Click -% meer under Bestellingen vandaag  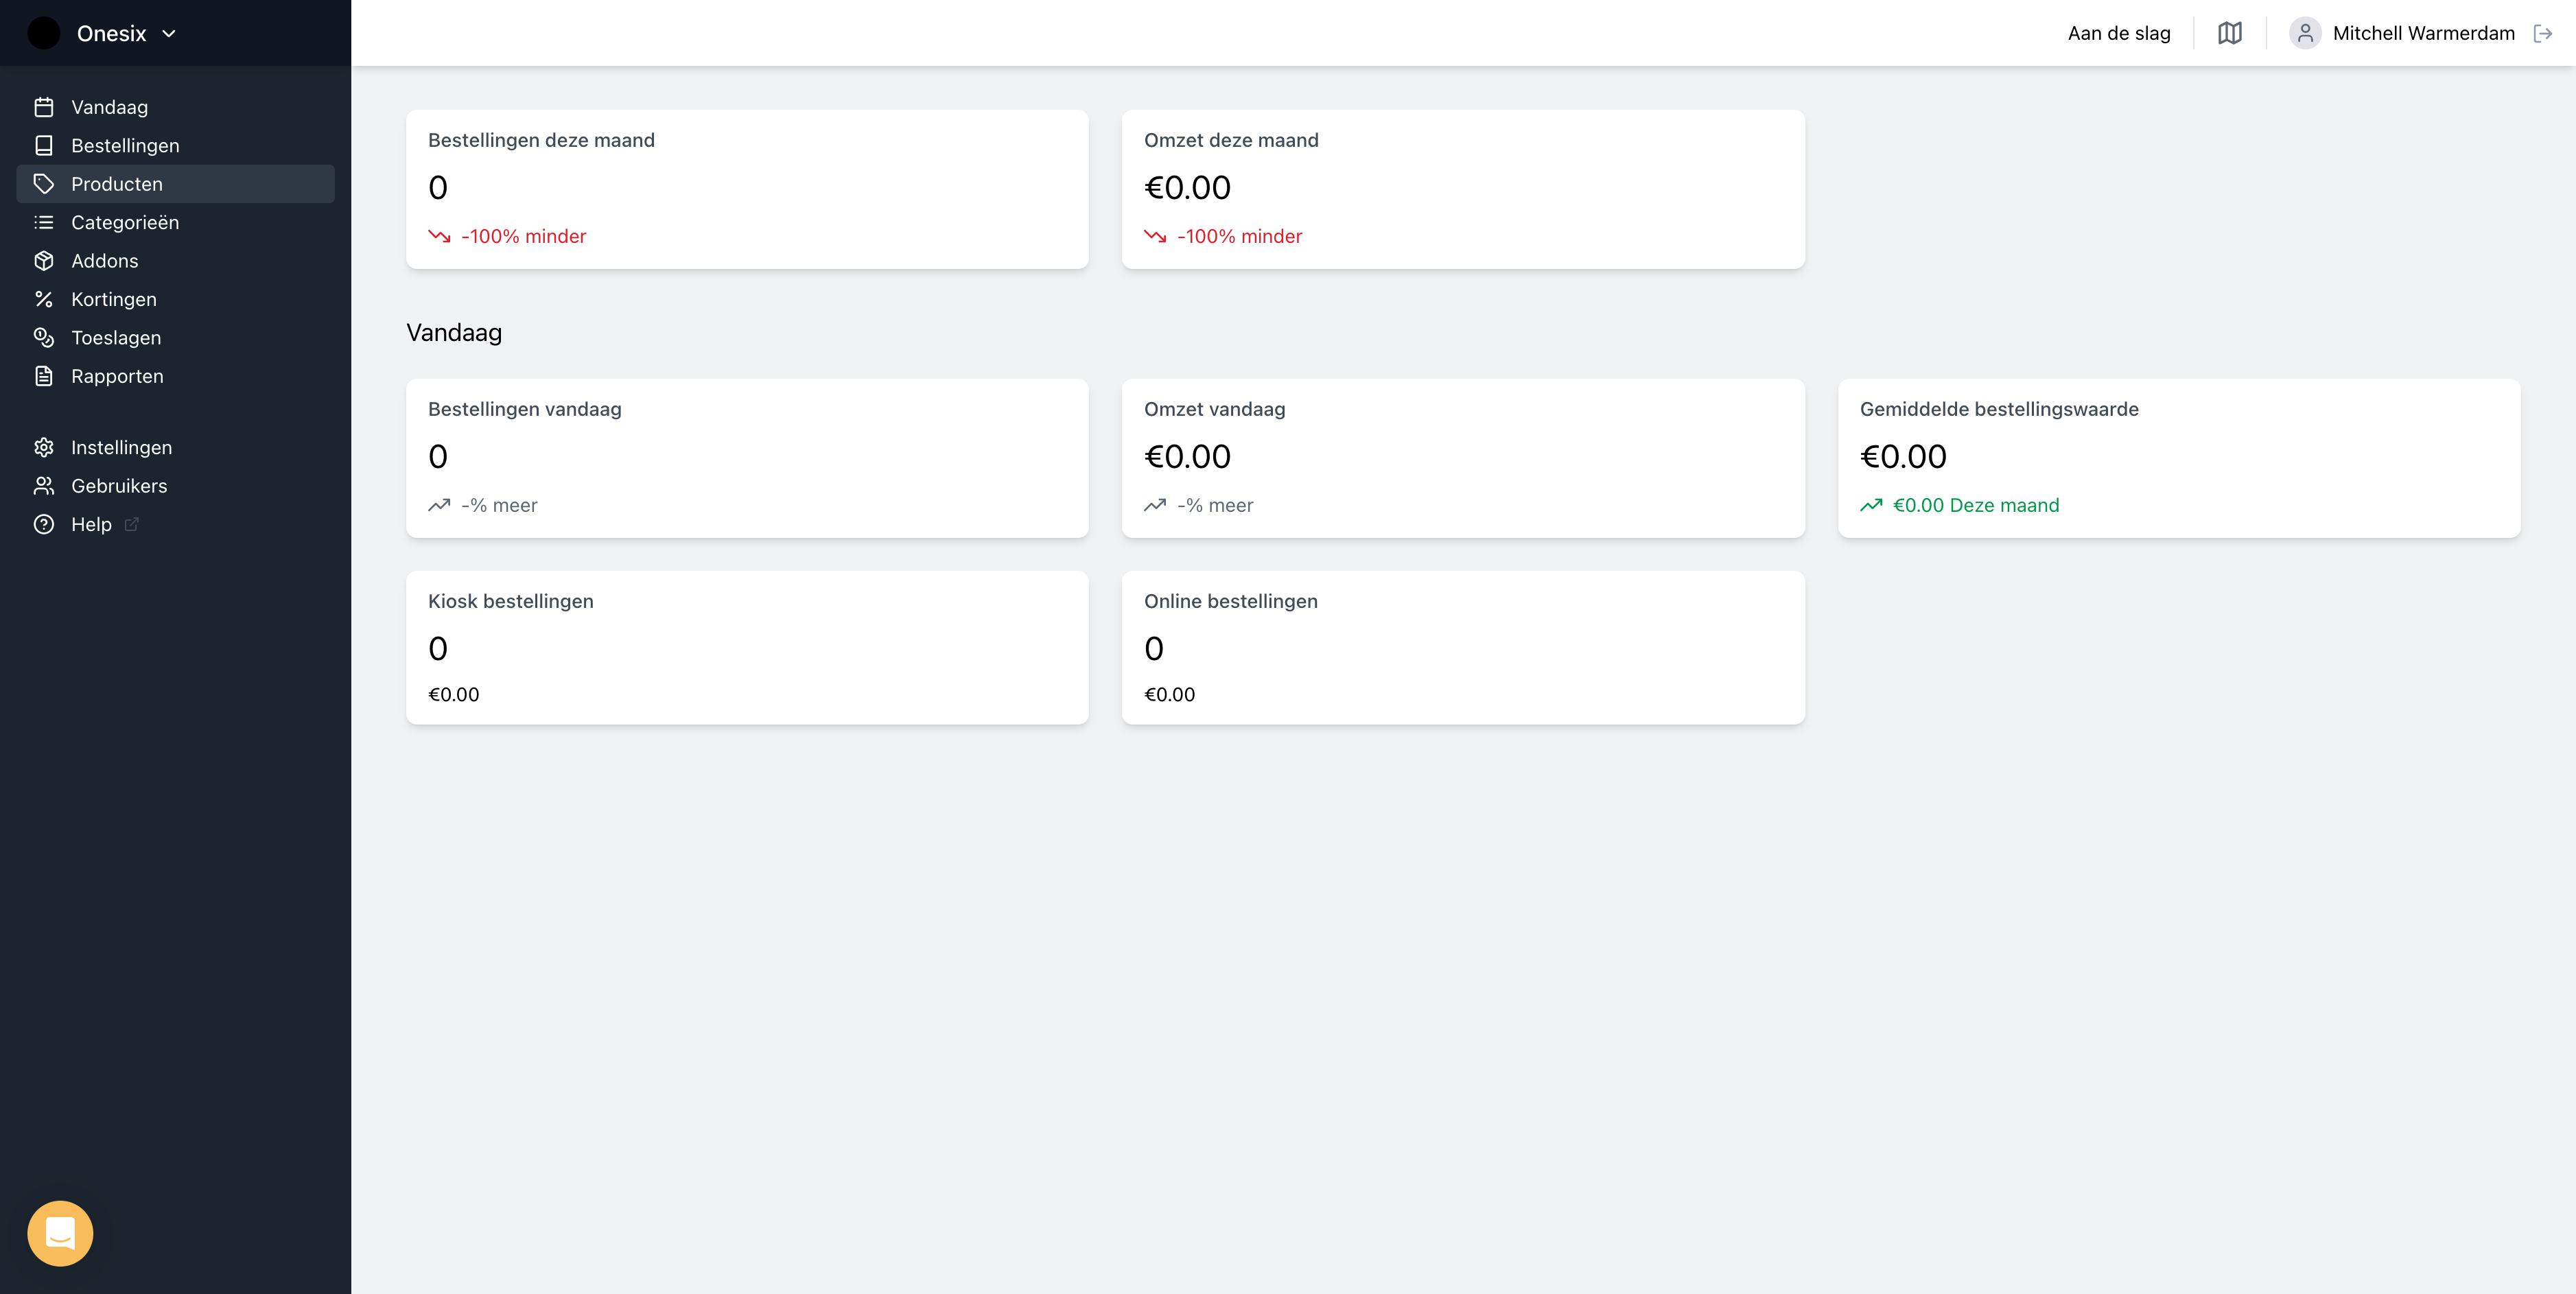(499, 506)
